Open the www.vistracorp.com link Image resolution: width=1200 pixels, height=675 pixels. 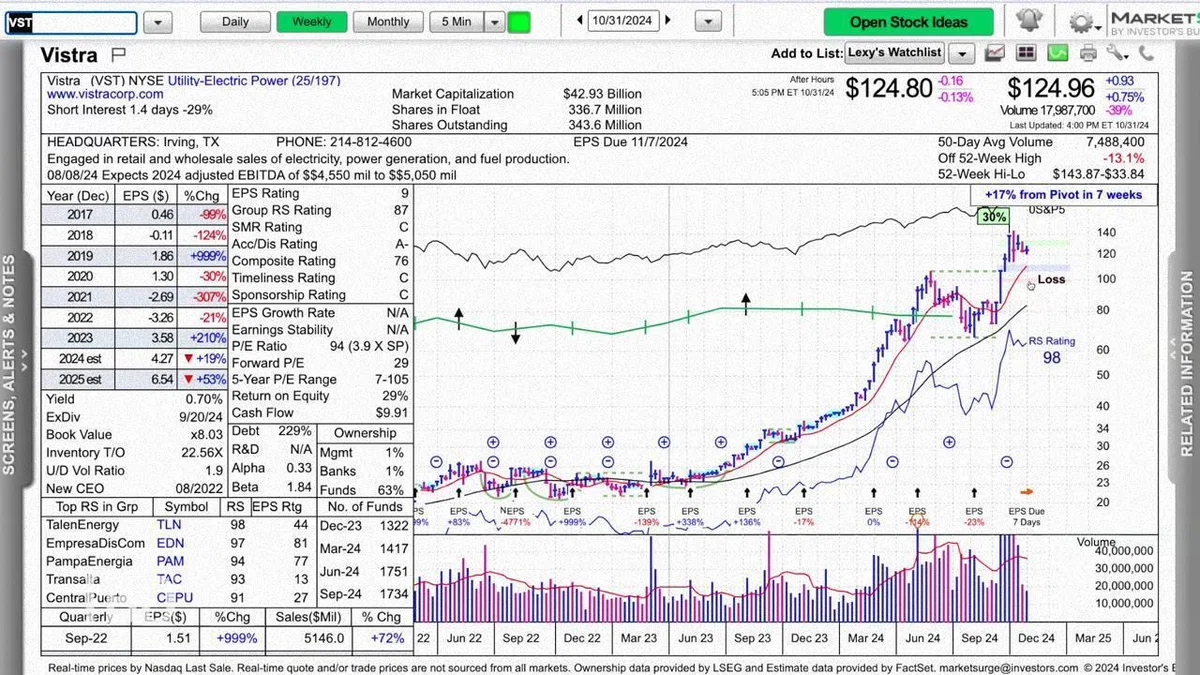coord(98,94)
